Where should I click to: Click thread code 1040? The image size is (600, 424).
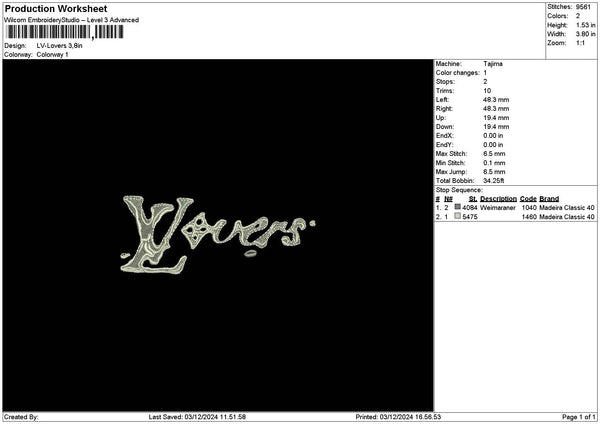click(x=529, y=208)
